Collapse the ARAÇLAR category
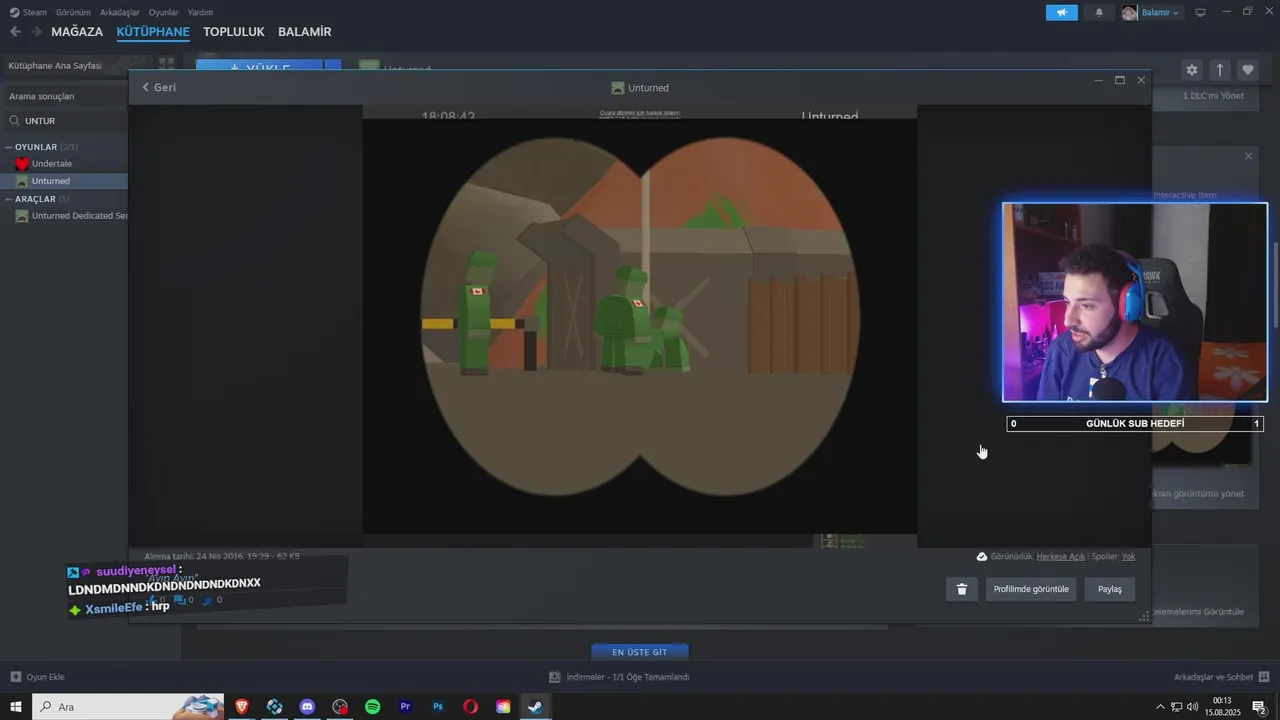The image size is (1280, 720). [x=9, y=199]
